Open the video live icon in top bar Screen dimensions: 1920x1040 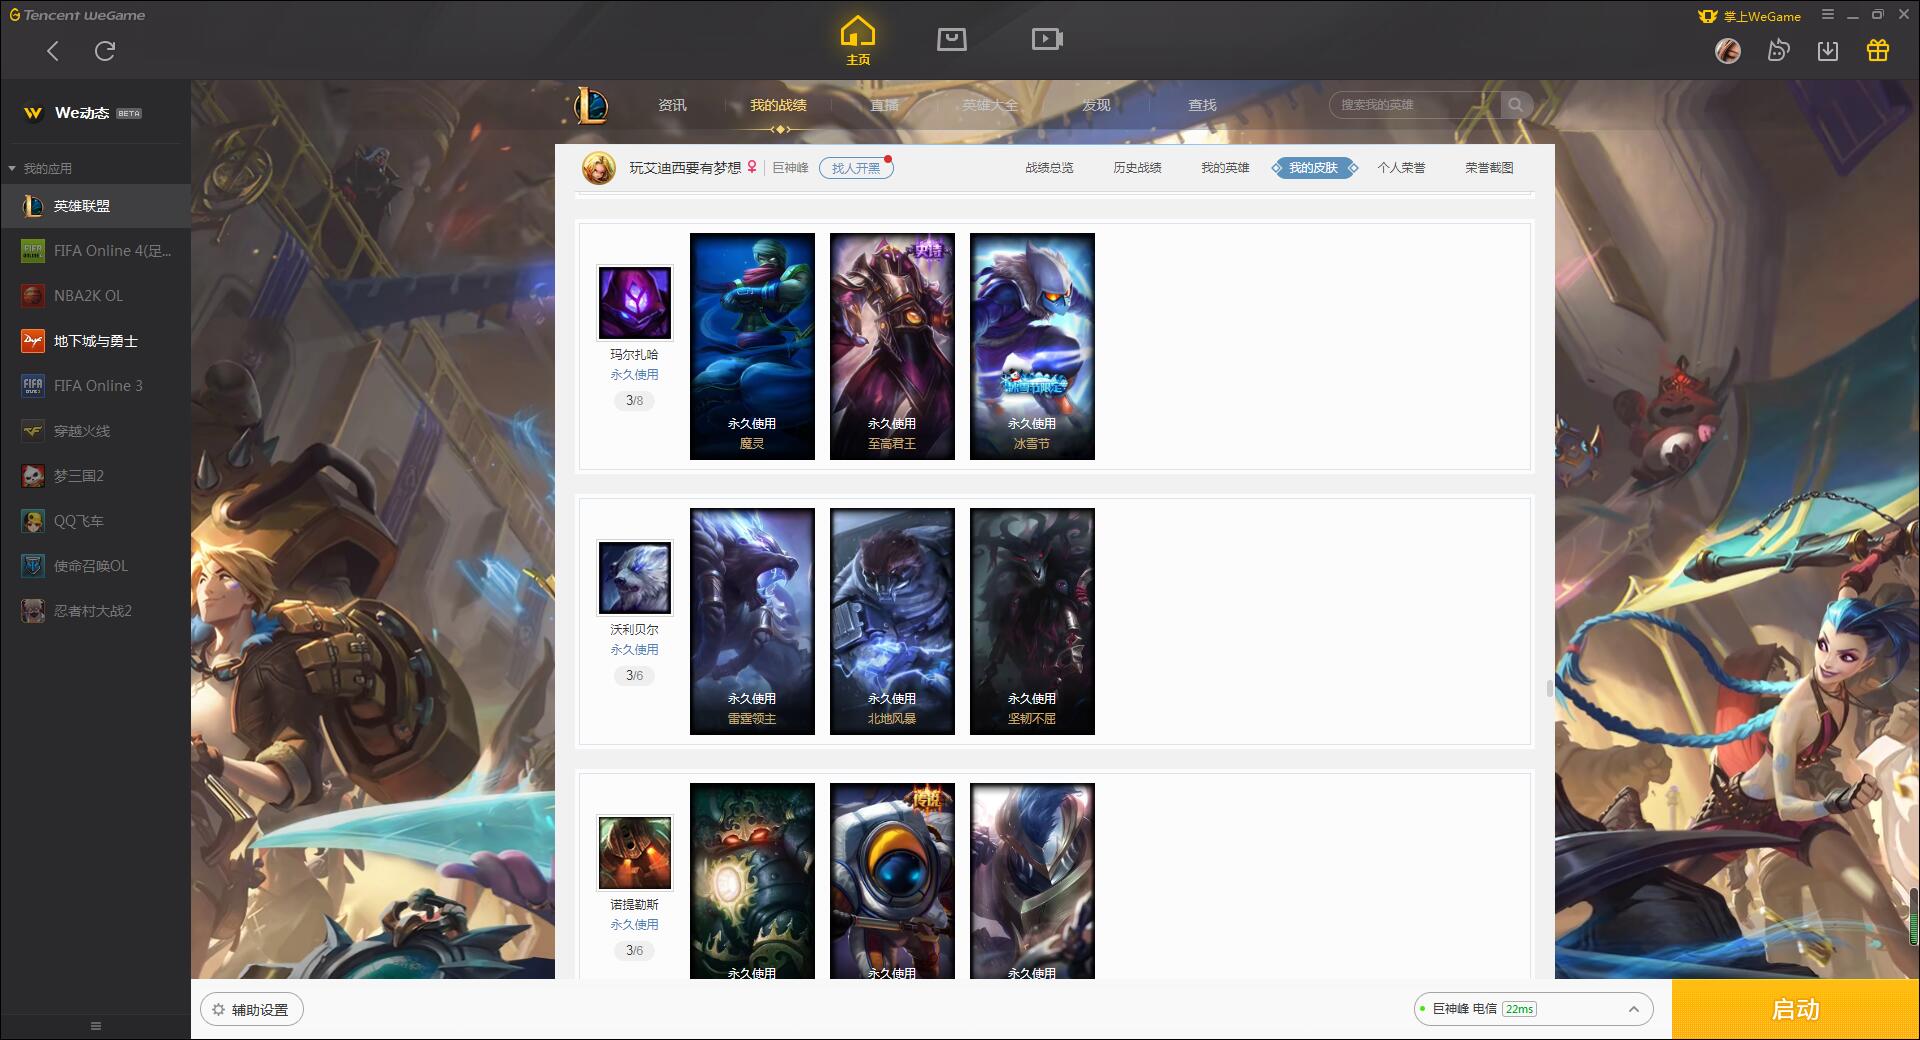click(1047, 39)
